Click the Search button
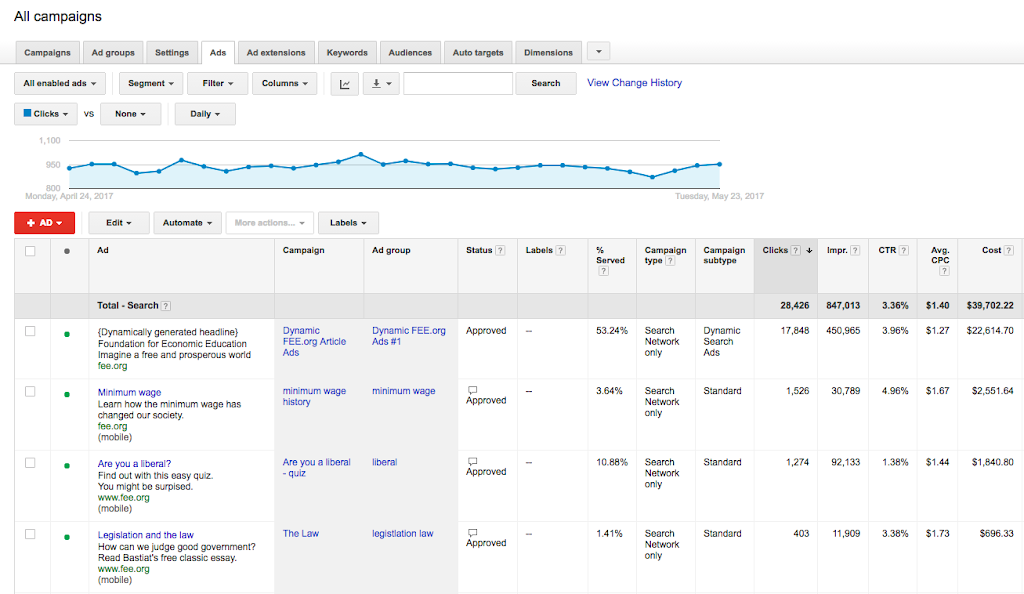Viewport: 1024px width, 594px height. 546,84
